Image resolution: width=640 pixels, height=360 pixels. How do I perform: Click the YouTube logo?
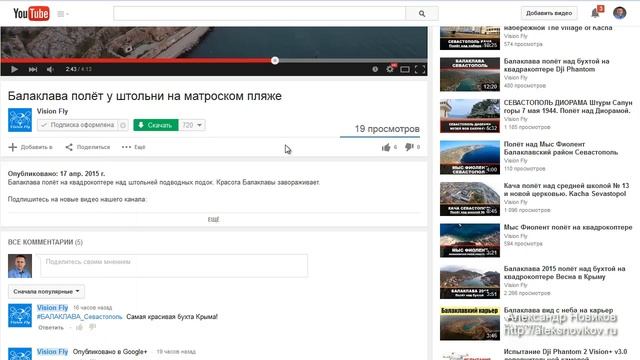click(x=31, y=13)
